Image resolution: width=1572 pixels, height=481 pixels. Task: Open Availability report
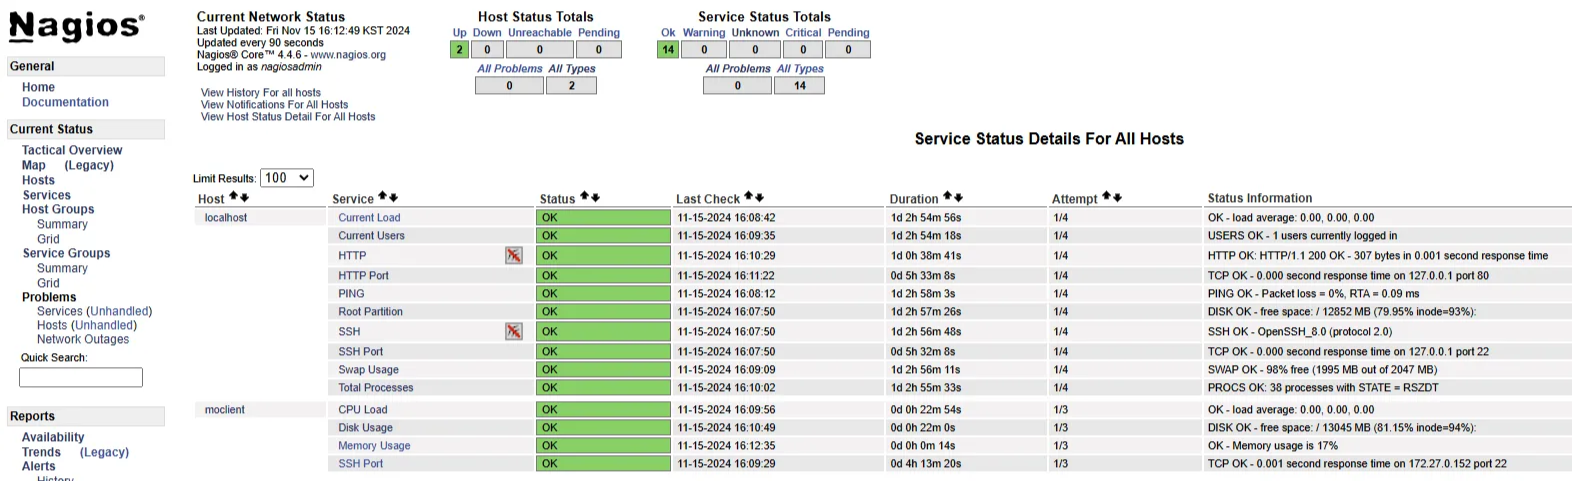(x=53, y=437)
